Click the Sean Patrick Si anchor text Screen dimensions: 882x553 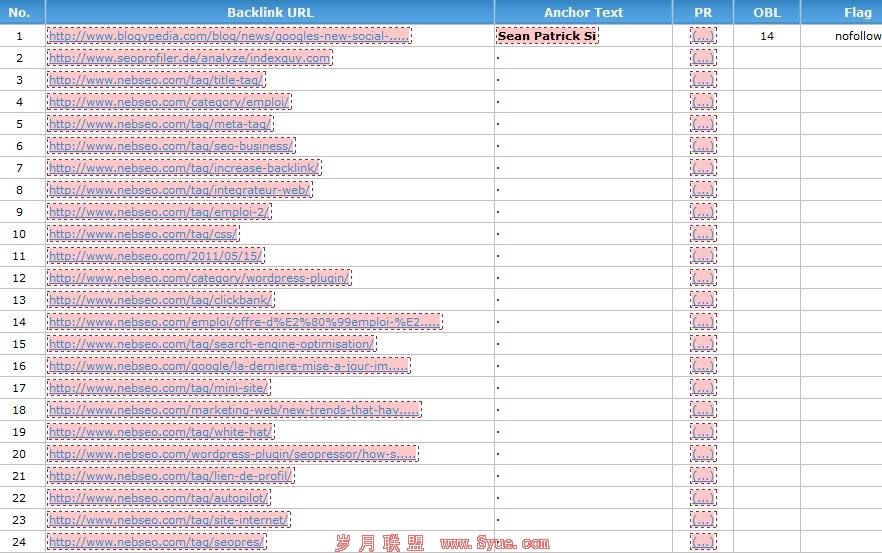pyautogui.click(x=547, y=36)
